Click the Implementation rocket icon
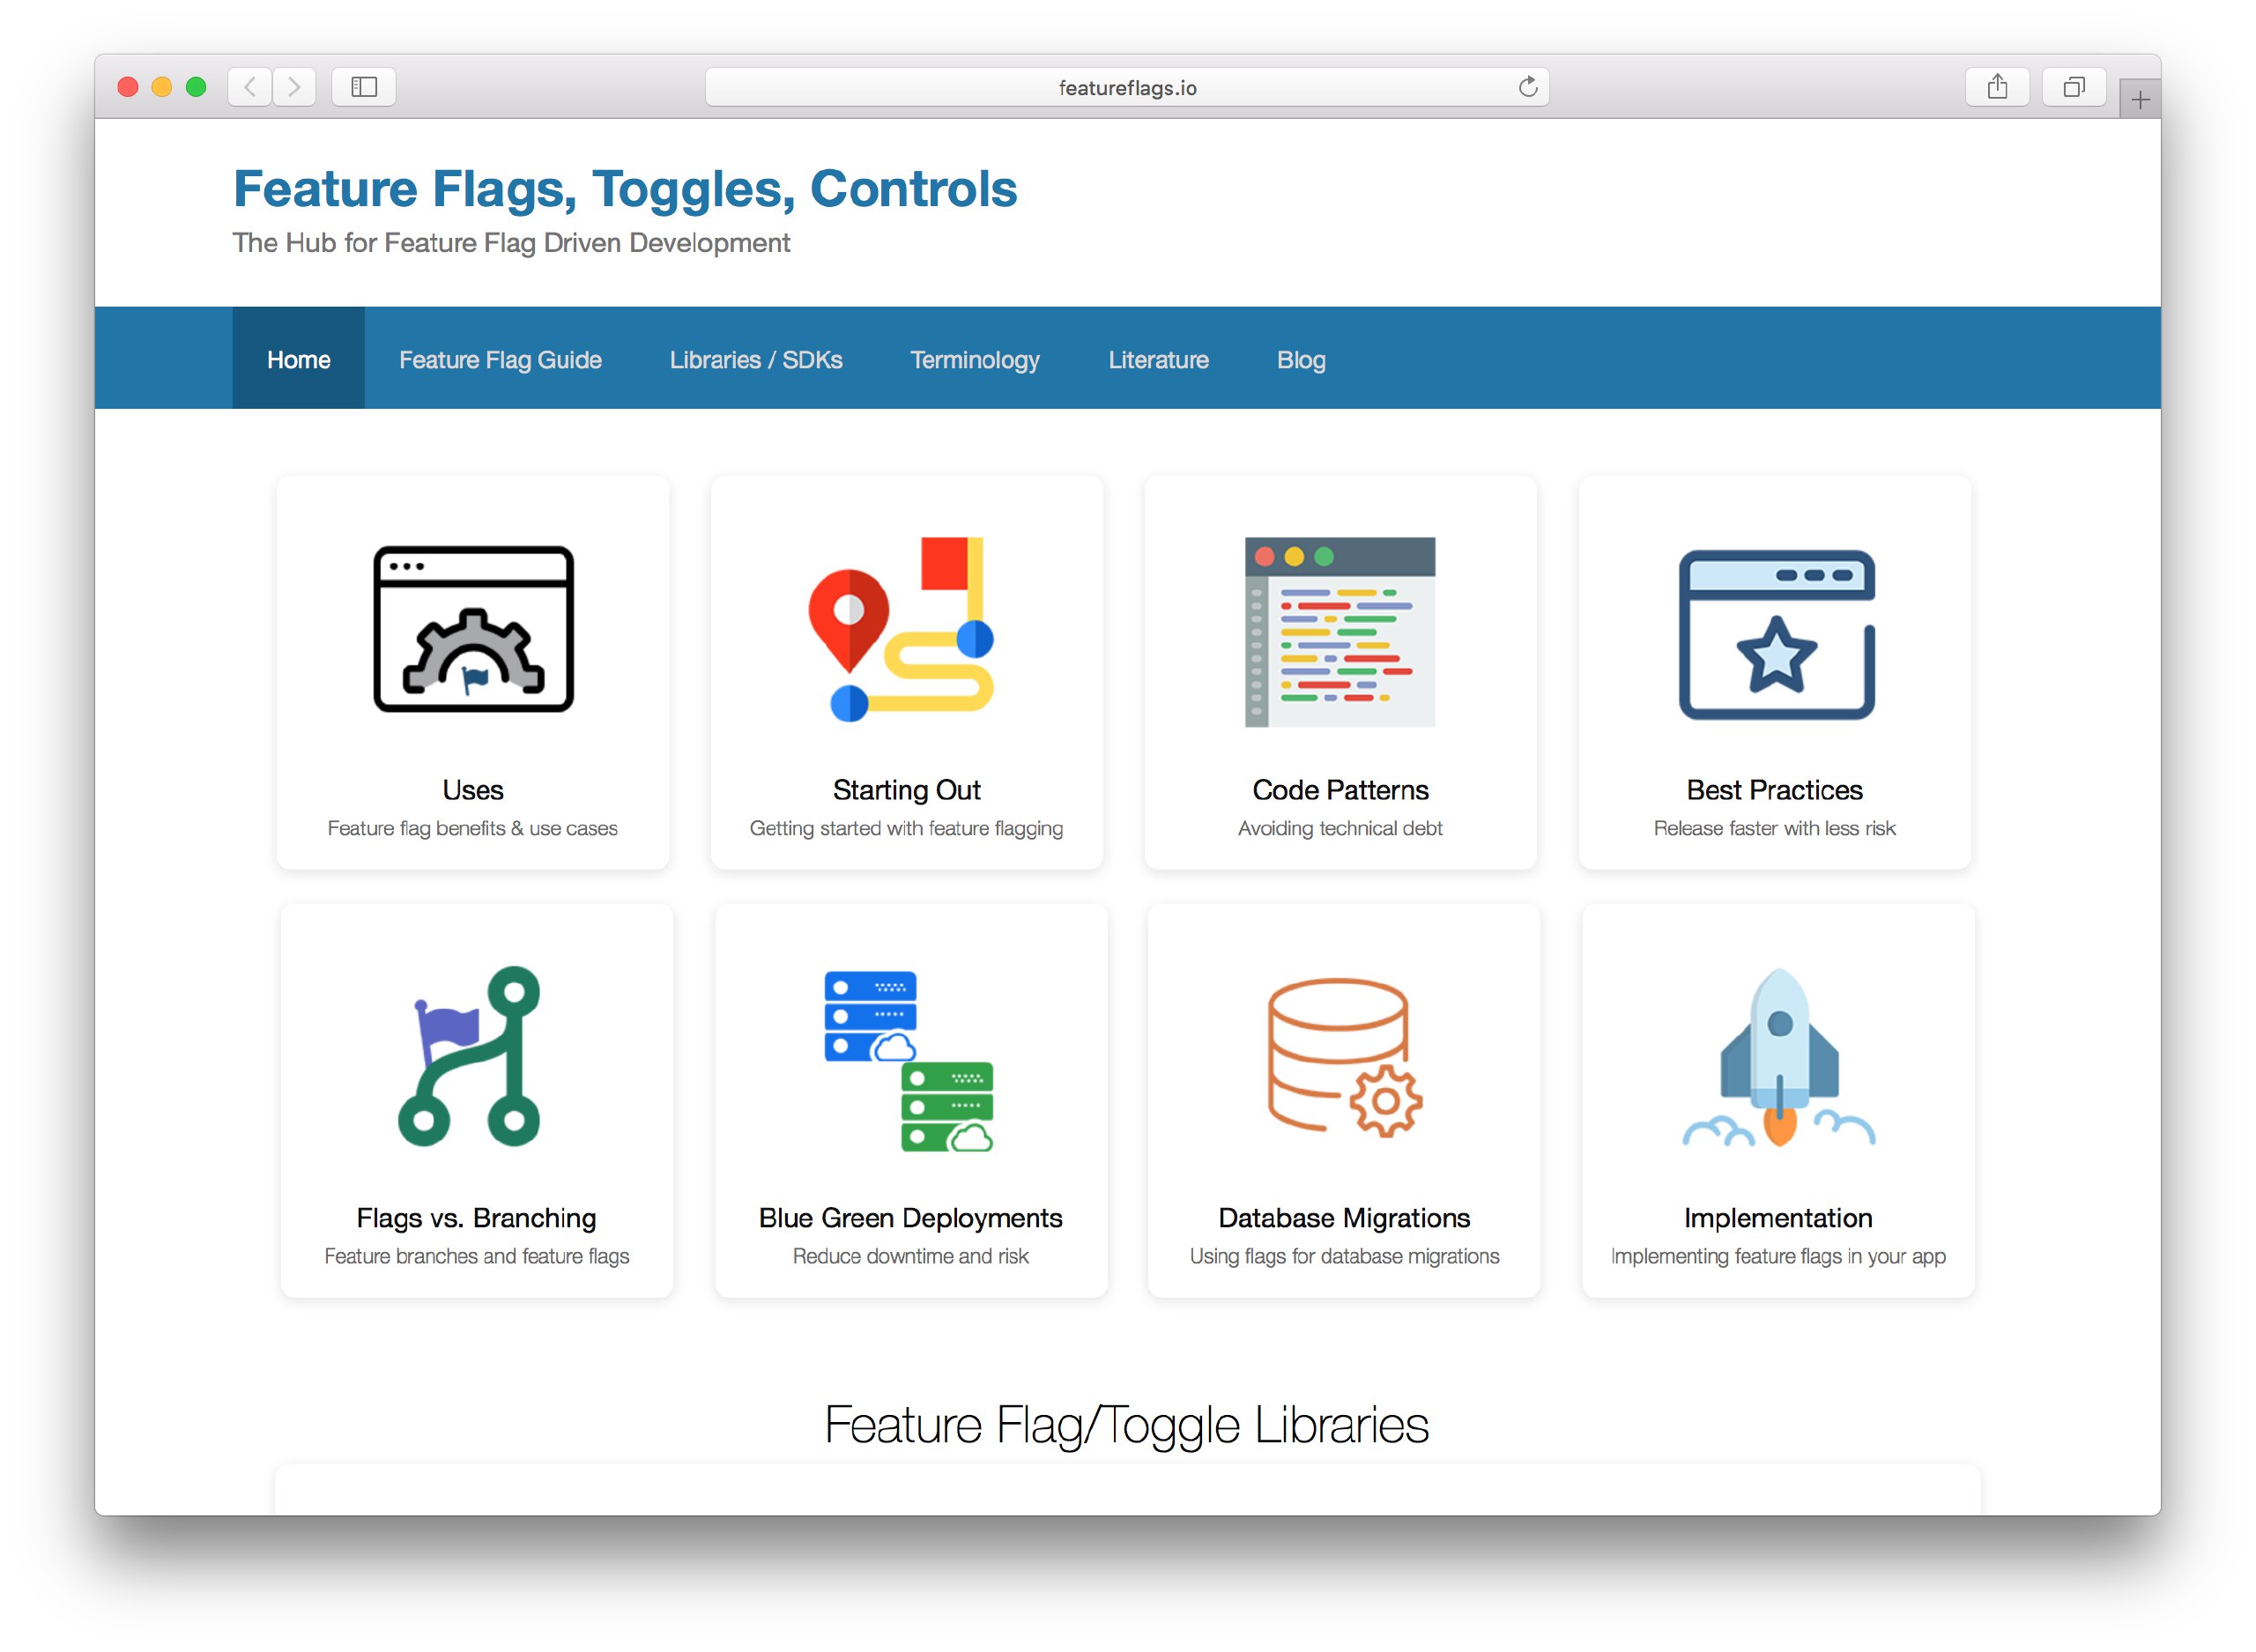Screen dimensions: 2256x1652 (1778, 1057)
